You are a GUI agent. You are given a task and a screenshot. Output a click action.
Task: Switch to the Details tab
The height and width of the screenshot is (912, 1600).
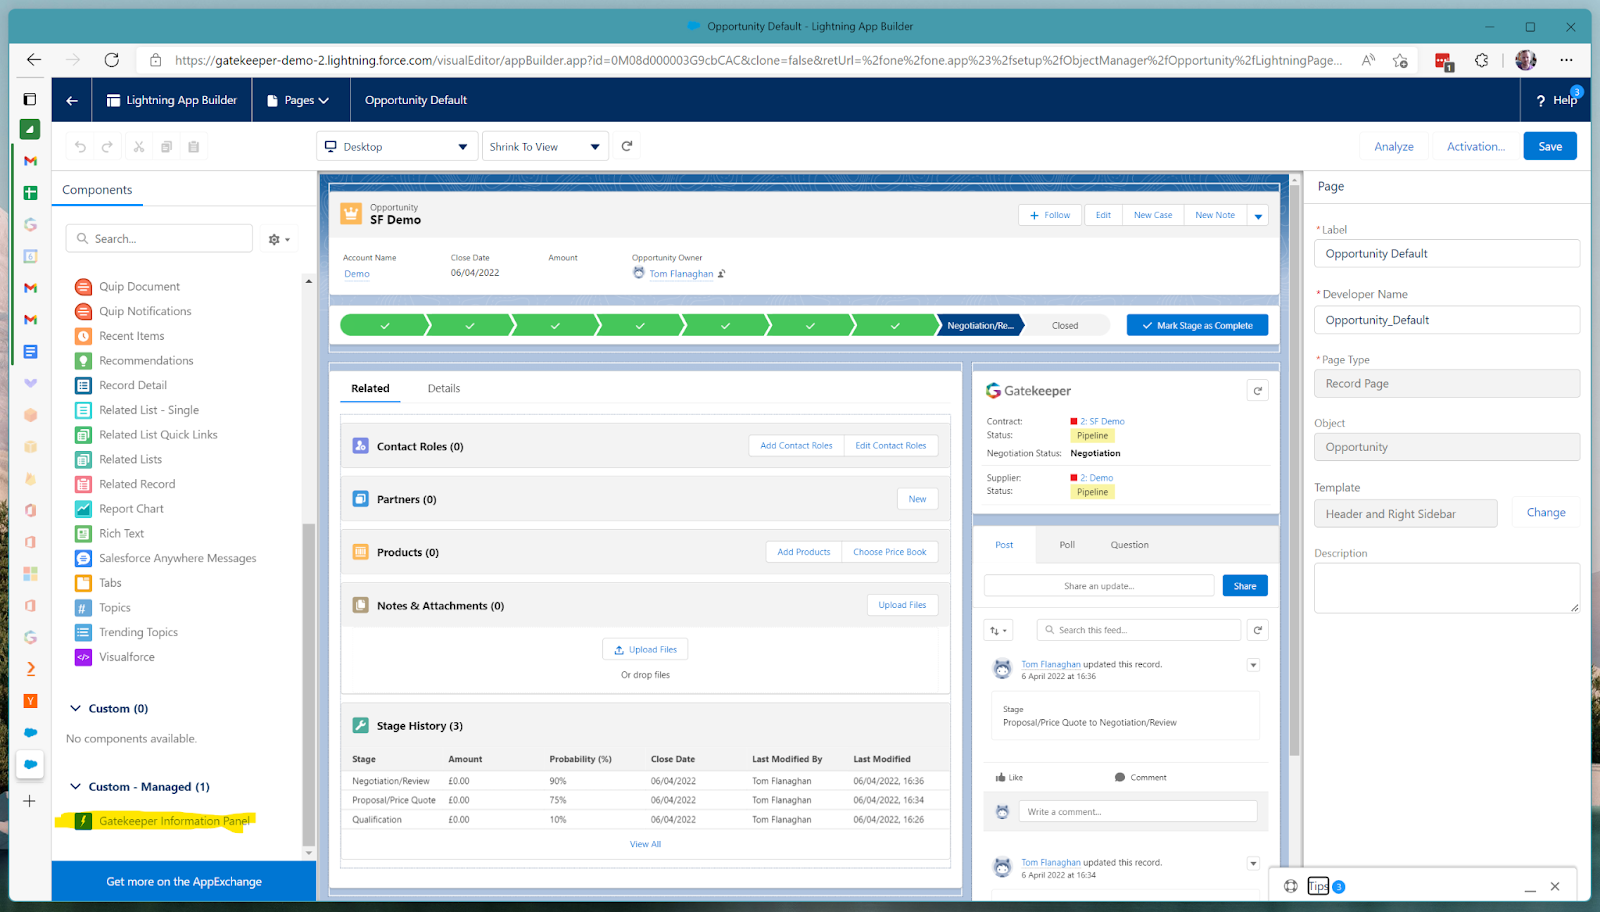click(444, 389)
